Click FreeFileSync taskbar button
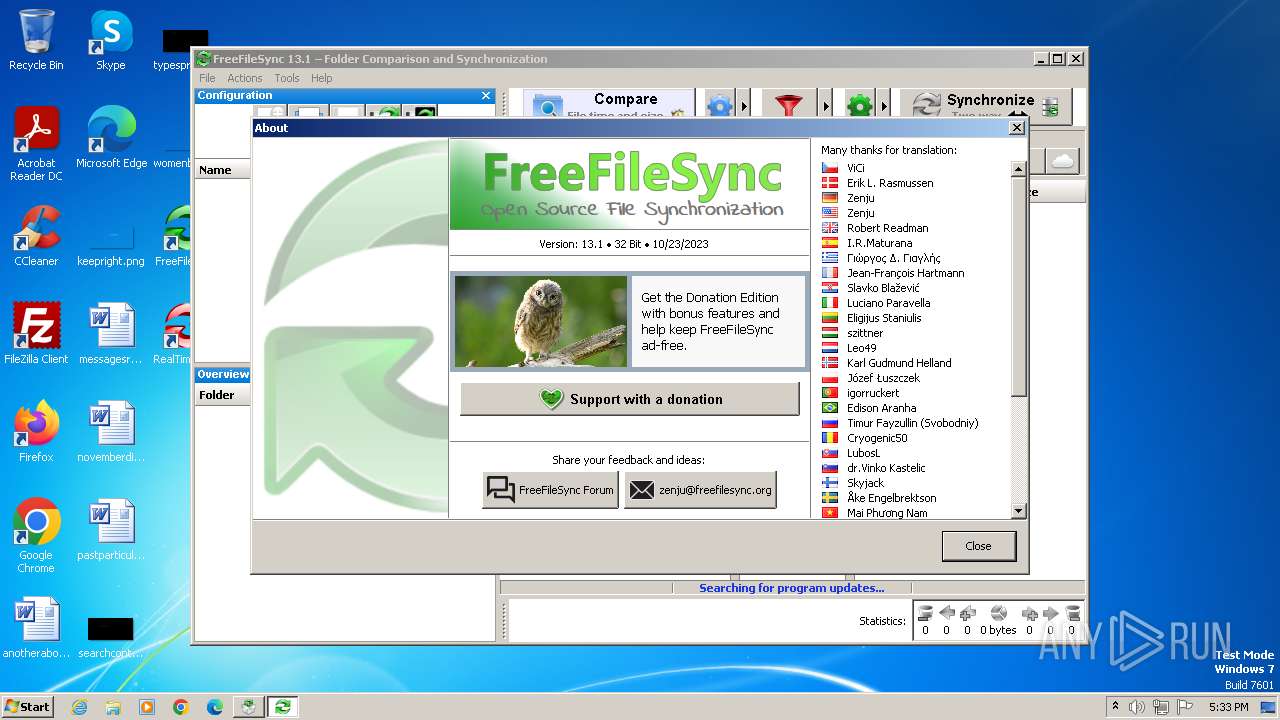The width and height of the screenshot is (1280, 720). pos(283,707)
